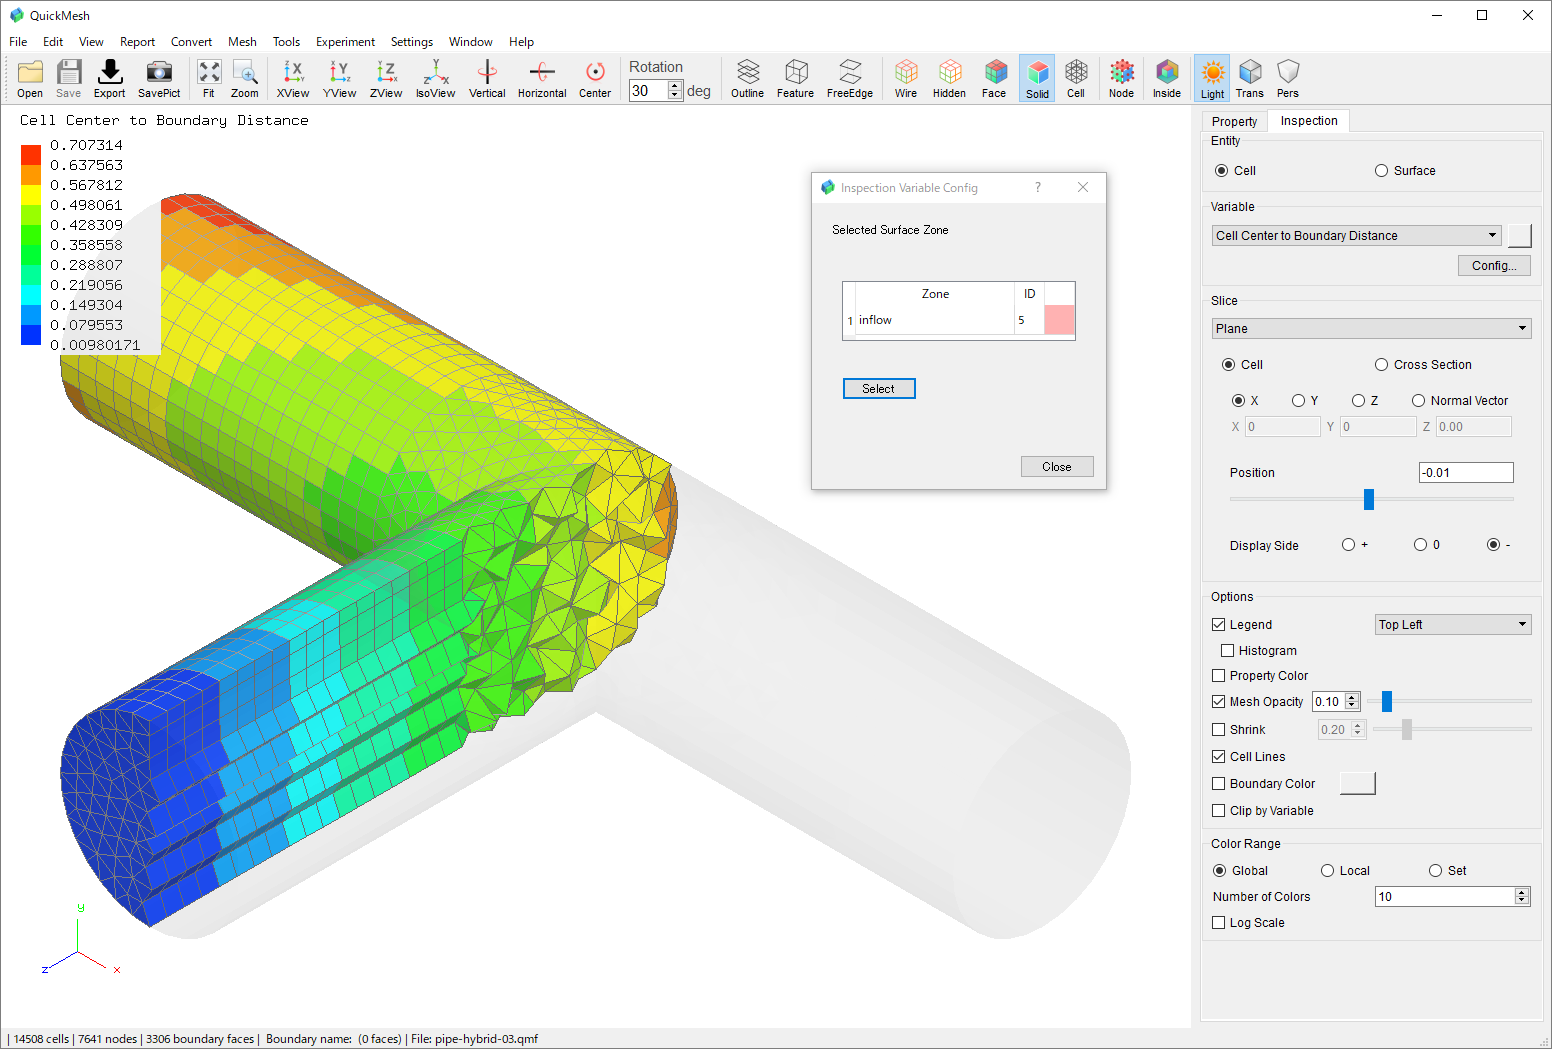Enable the Shrink checkbox

point(1219,730)
